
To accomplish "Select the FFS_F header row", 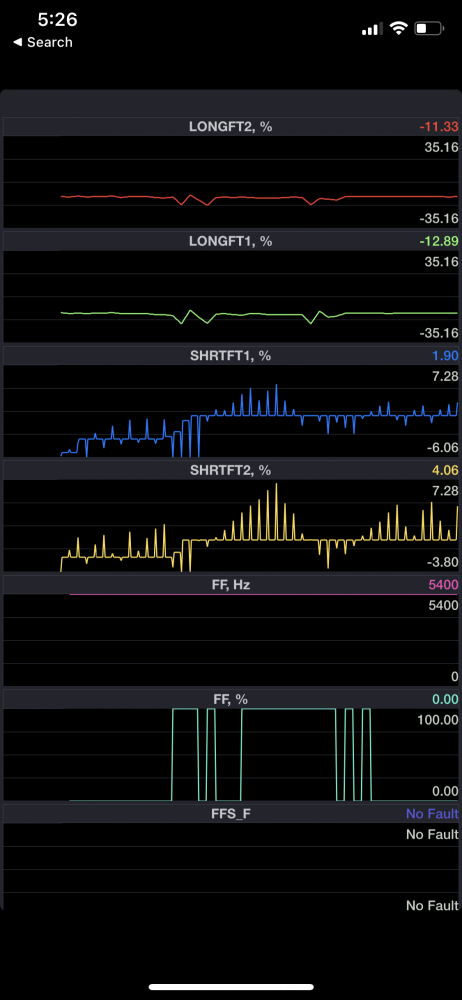I will tap(230, 814).
